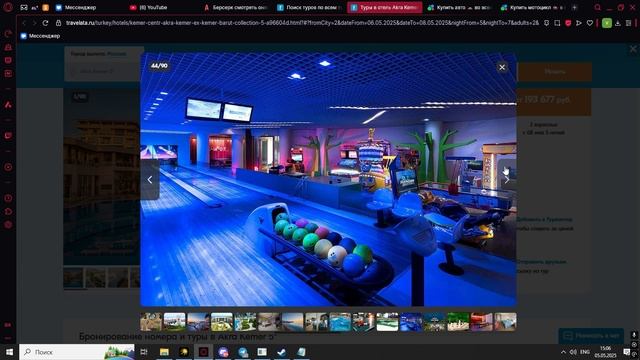Screen dimensions: 640x360
Task: Open the Мессенджер bookmark in bookmarks bar
Action: click(40, 36)
